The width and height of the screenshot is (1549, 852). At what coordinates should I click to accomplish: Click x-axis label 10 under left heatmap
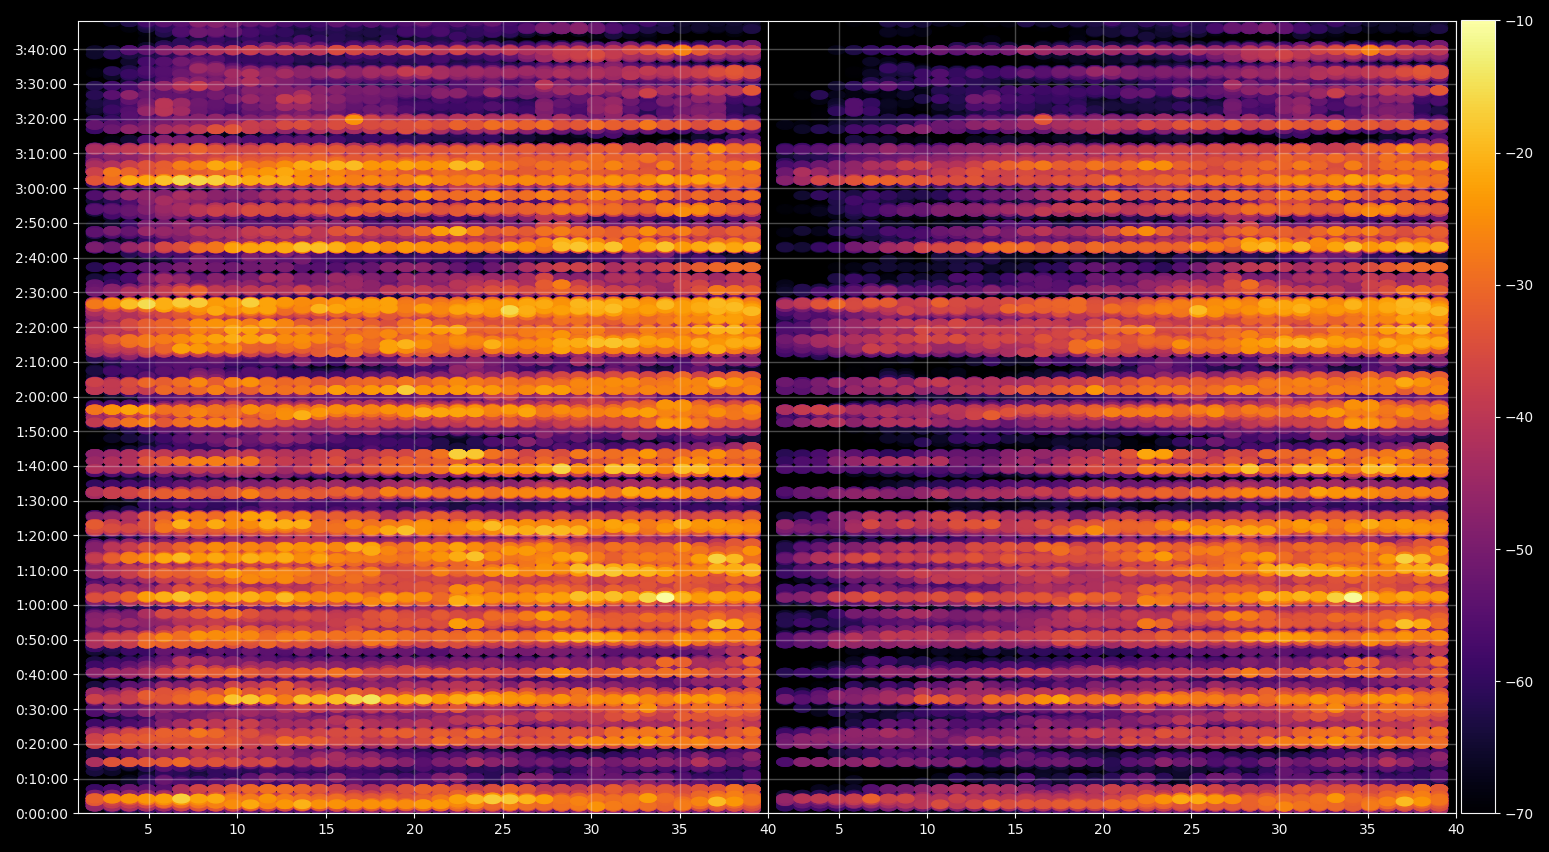click(237, 829)
